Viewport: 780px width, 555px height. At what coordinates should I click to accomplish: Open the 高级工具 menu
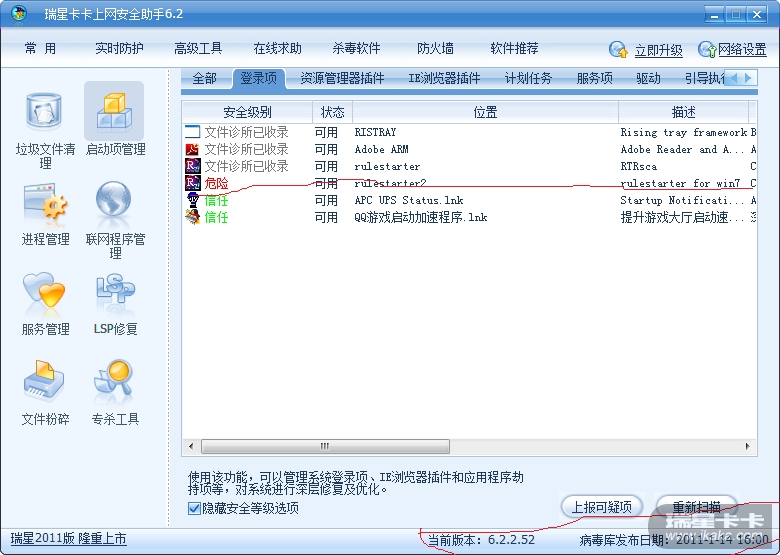coord(198,48)
